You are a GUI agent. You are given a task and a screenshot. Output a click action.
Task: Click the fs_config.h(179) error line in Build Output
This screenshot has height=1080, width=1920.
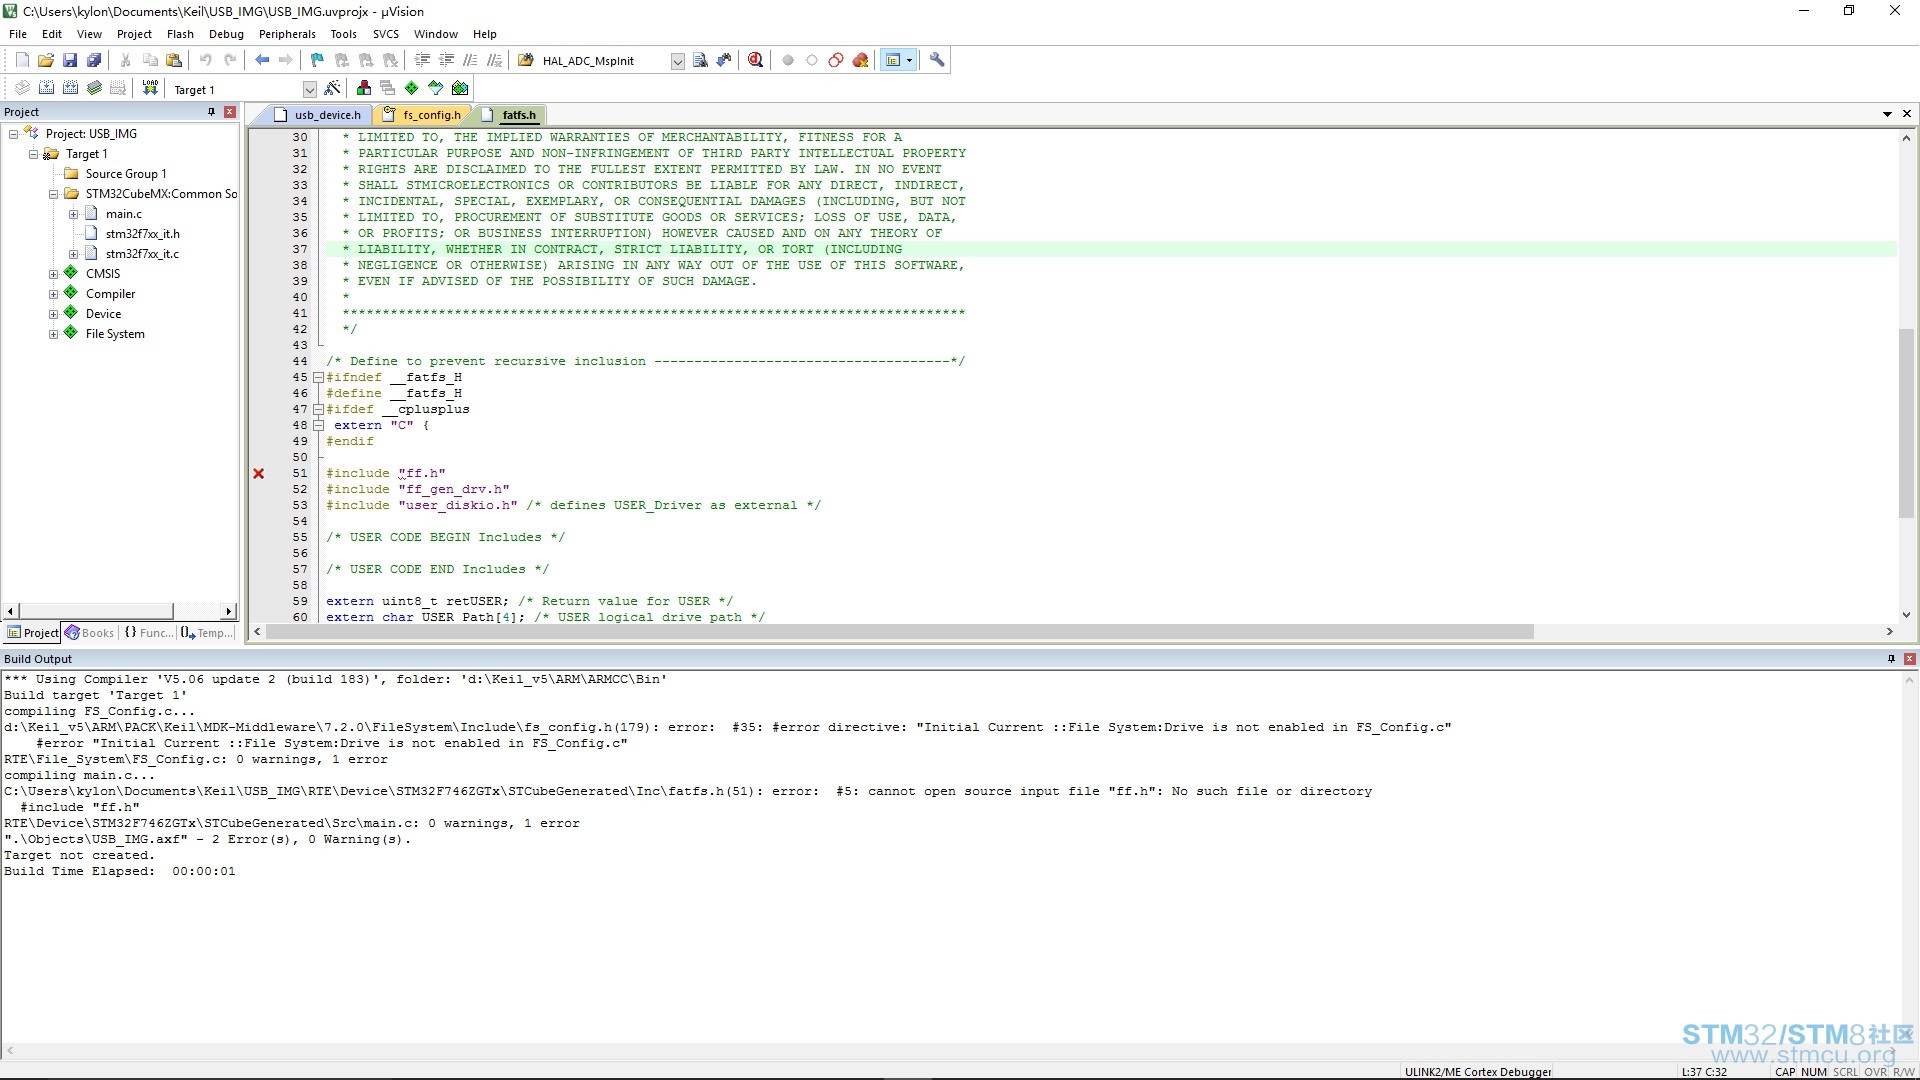coord(727,727)
